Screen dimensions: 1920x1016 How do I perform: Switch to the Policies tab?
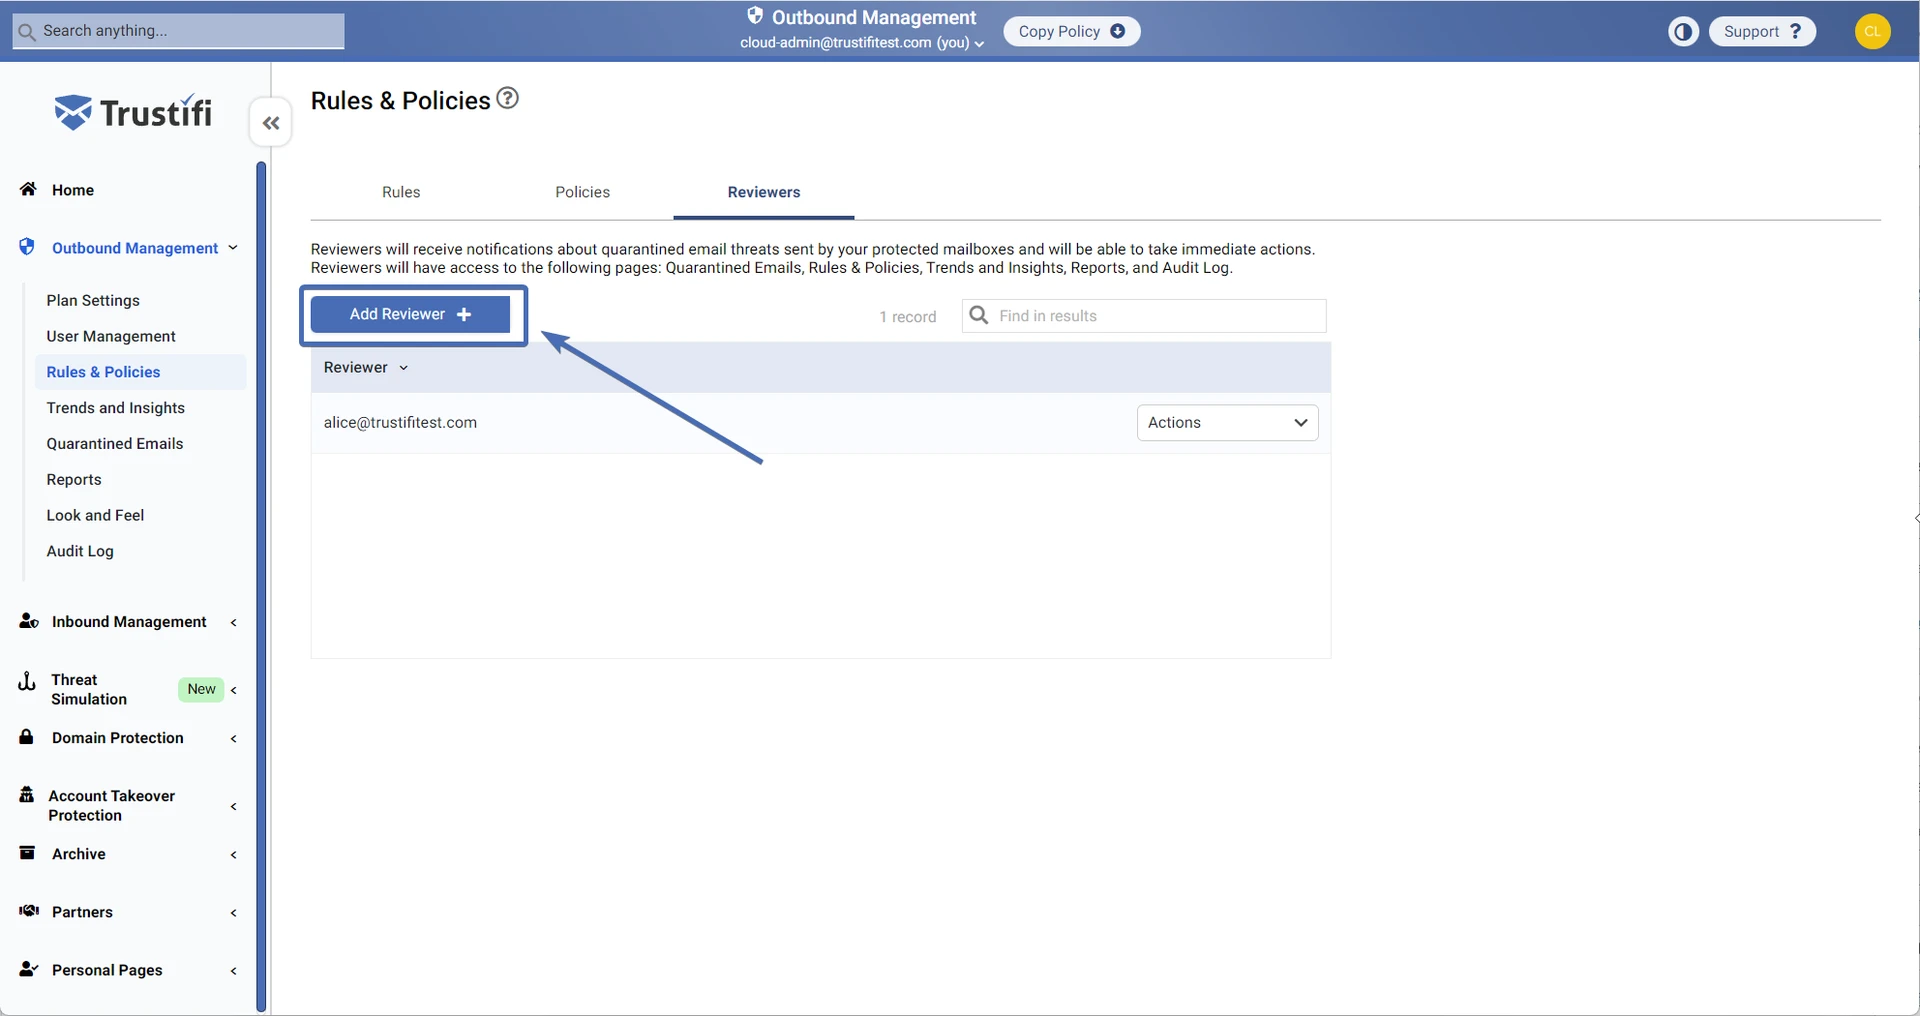click(582, 192)
